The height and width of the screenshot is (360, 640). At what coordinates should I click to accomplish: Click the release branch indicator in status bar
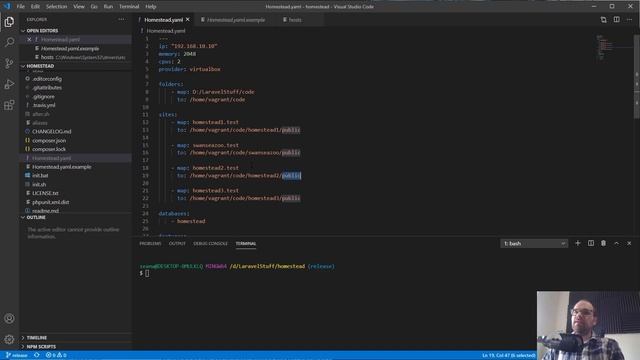[x=17, y=356]
